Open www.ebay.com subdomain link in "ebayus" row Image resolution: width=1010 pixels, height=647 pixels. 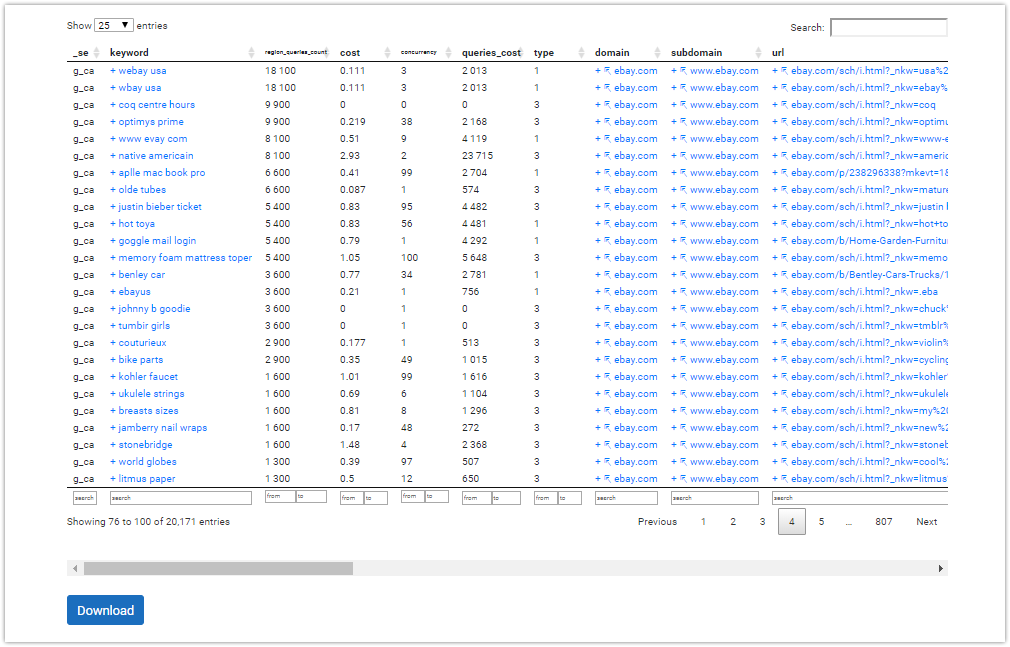[724, 292]
